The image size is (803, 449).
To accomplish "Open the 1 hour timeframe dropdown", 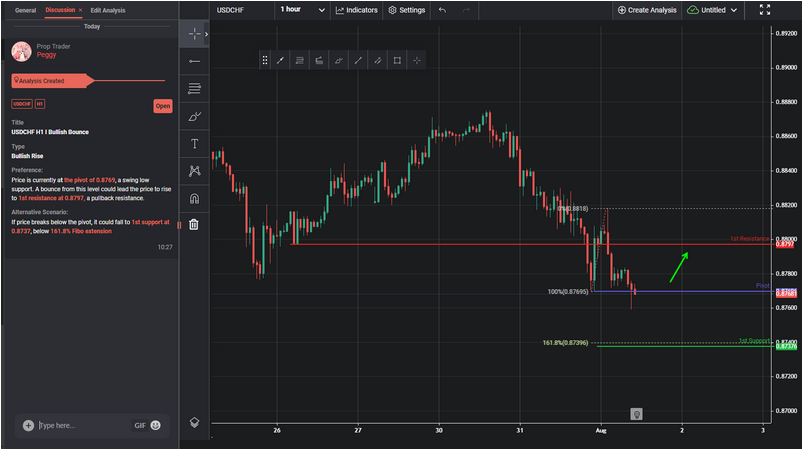I will click(x=302, y=10).
